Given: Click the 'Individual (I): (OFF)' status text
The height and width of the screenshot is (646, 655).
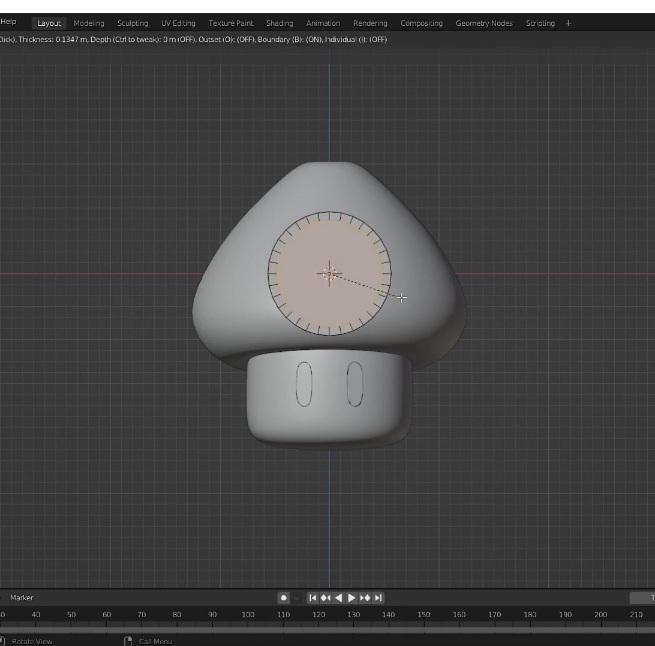Looking at the screenshot, I should click(x=356, y=39).
